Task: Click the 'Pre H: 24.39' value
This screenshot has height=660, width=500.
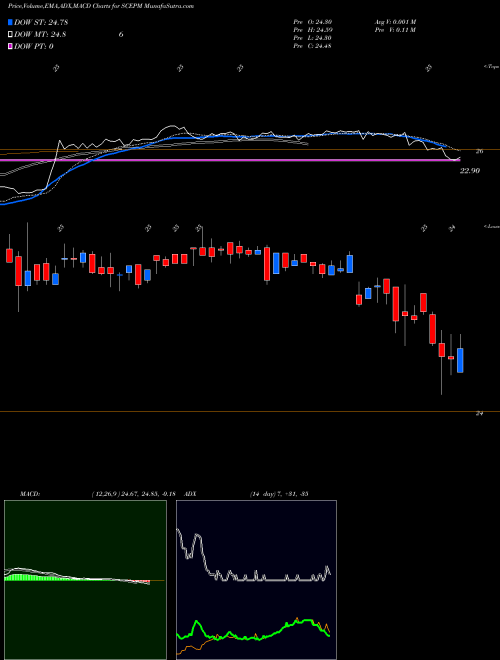Action: coord(312,30)
